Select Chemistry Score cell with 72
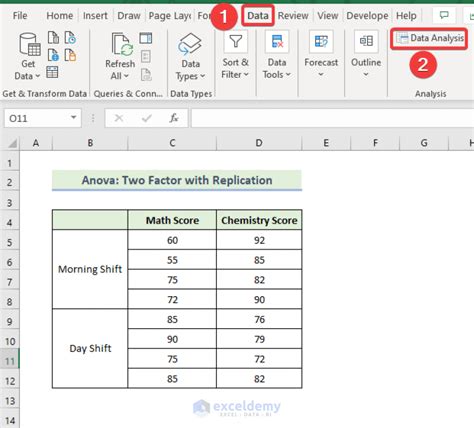Image resolution: width=474 pixels, height=428 pixels. tap(259, 359)
